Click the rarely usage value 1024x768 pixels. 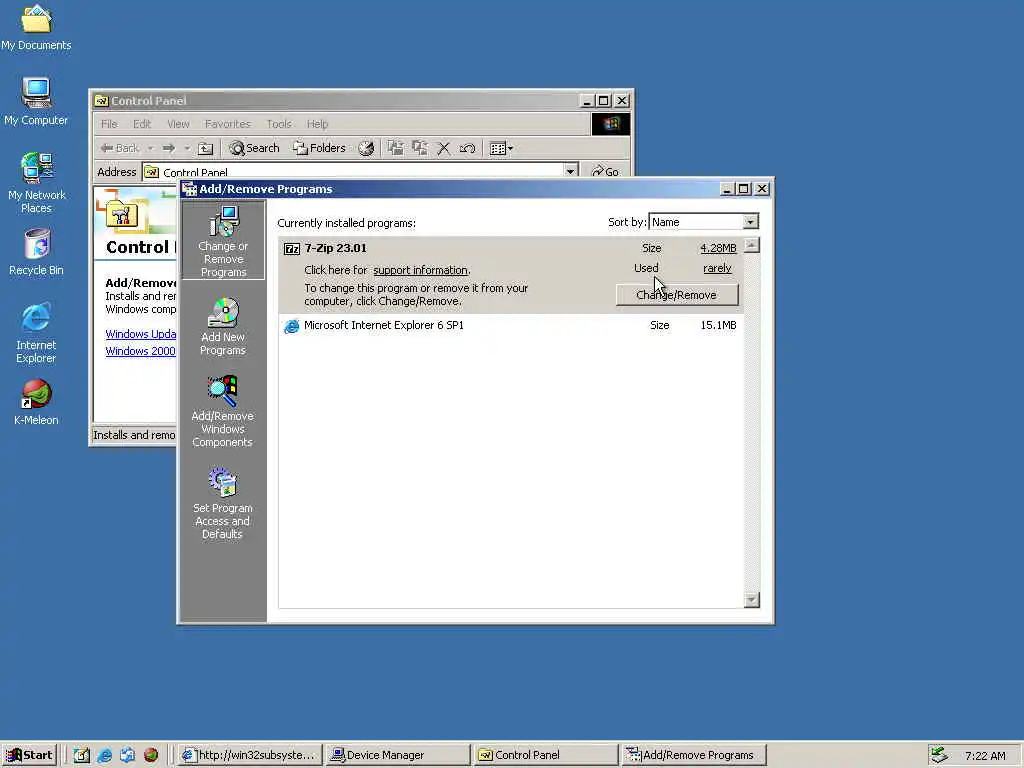717,268
